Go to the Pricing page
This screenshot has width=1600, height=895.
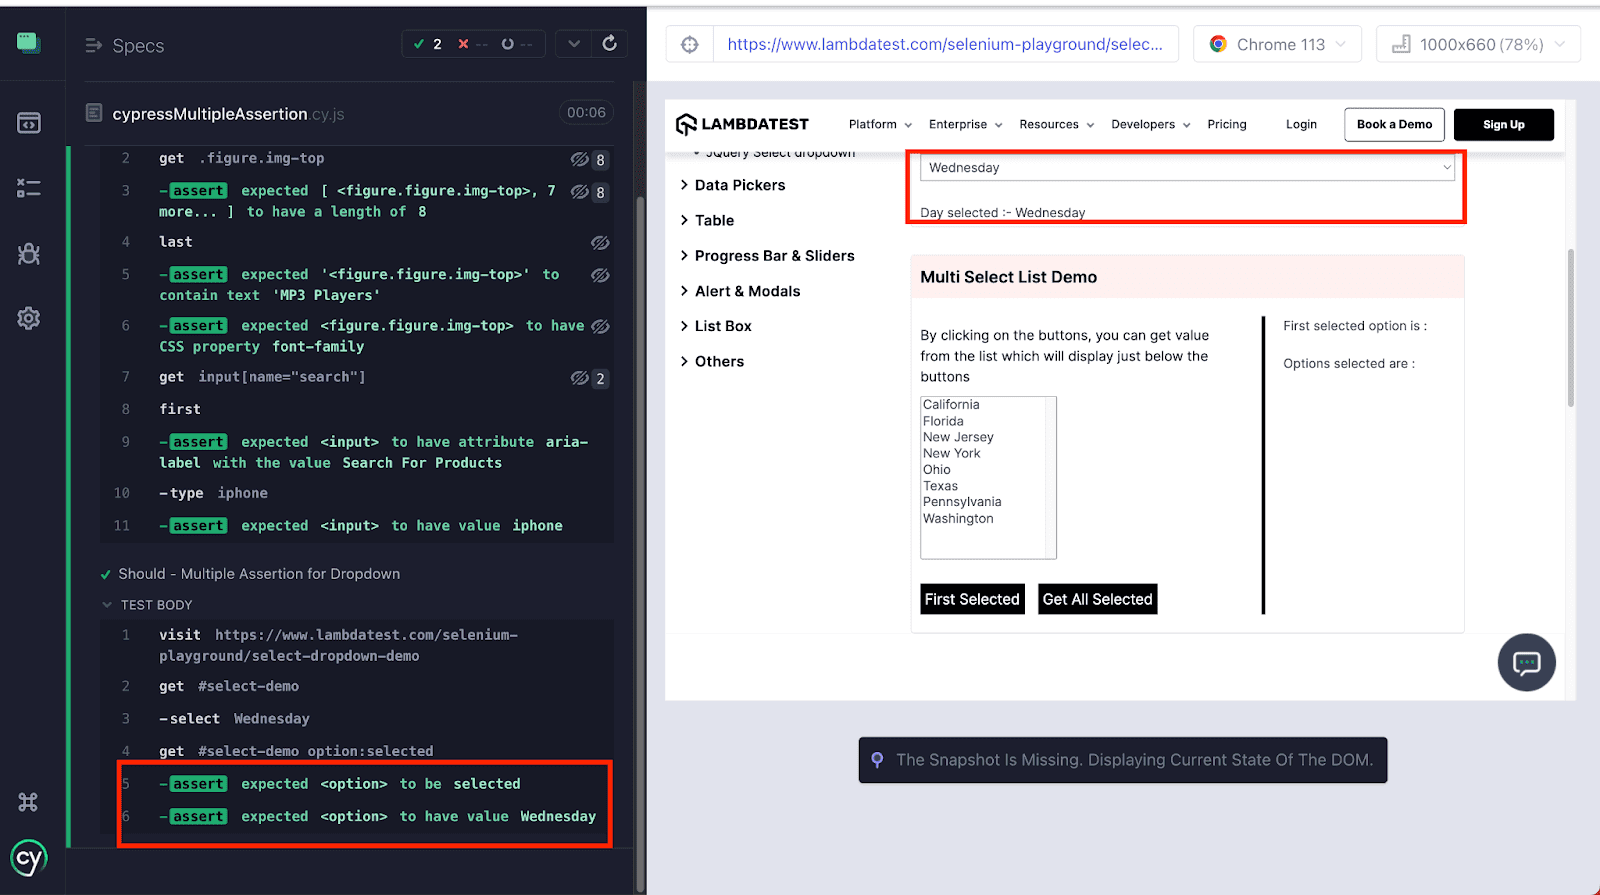point(1227,124)
